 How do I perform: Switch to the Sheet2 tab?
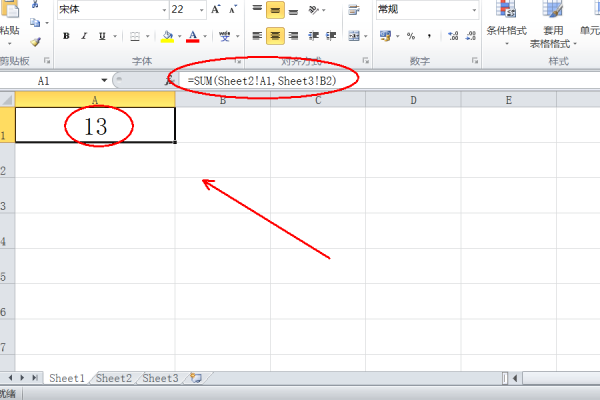pos(113,378)
